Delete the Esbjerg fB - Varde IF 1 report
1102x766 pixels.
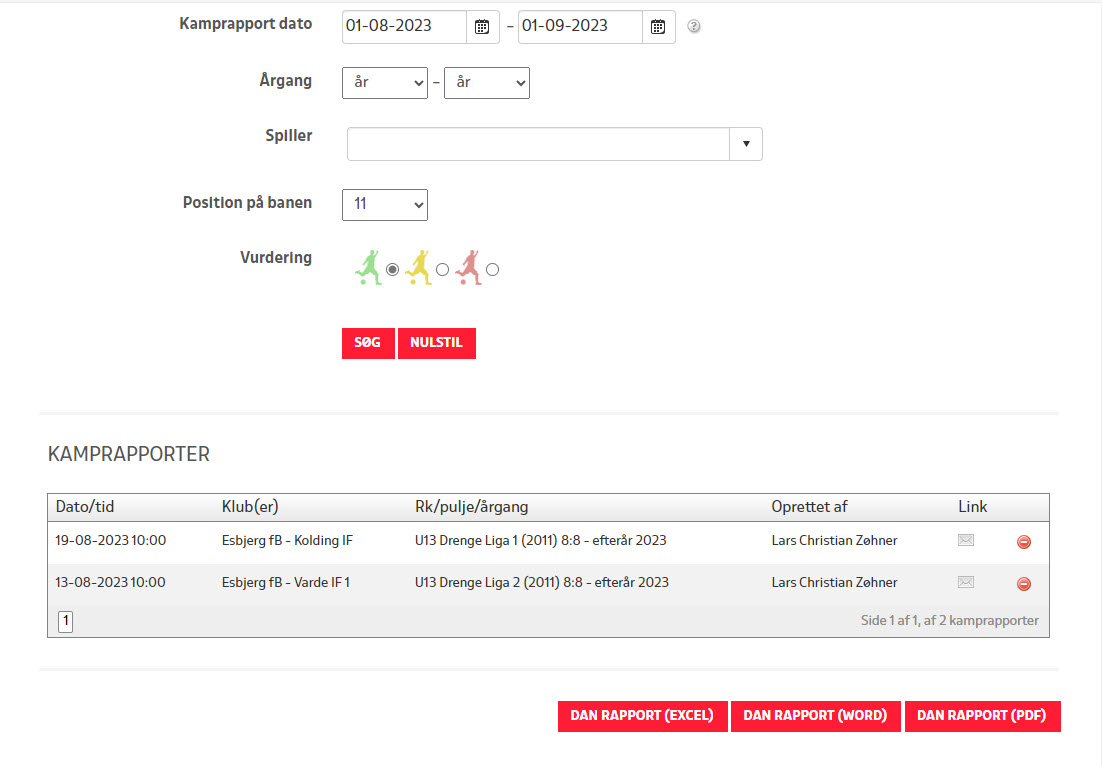(x=1023, y=584)
